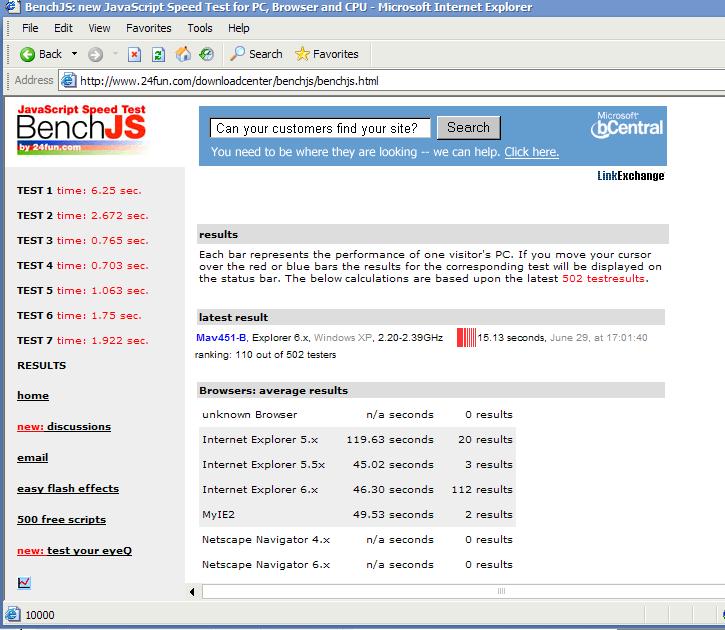Click the '45.02 seconds' value
Viewport: 725px width, 630px height.
point(393,465)
